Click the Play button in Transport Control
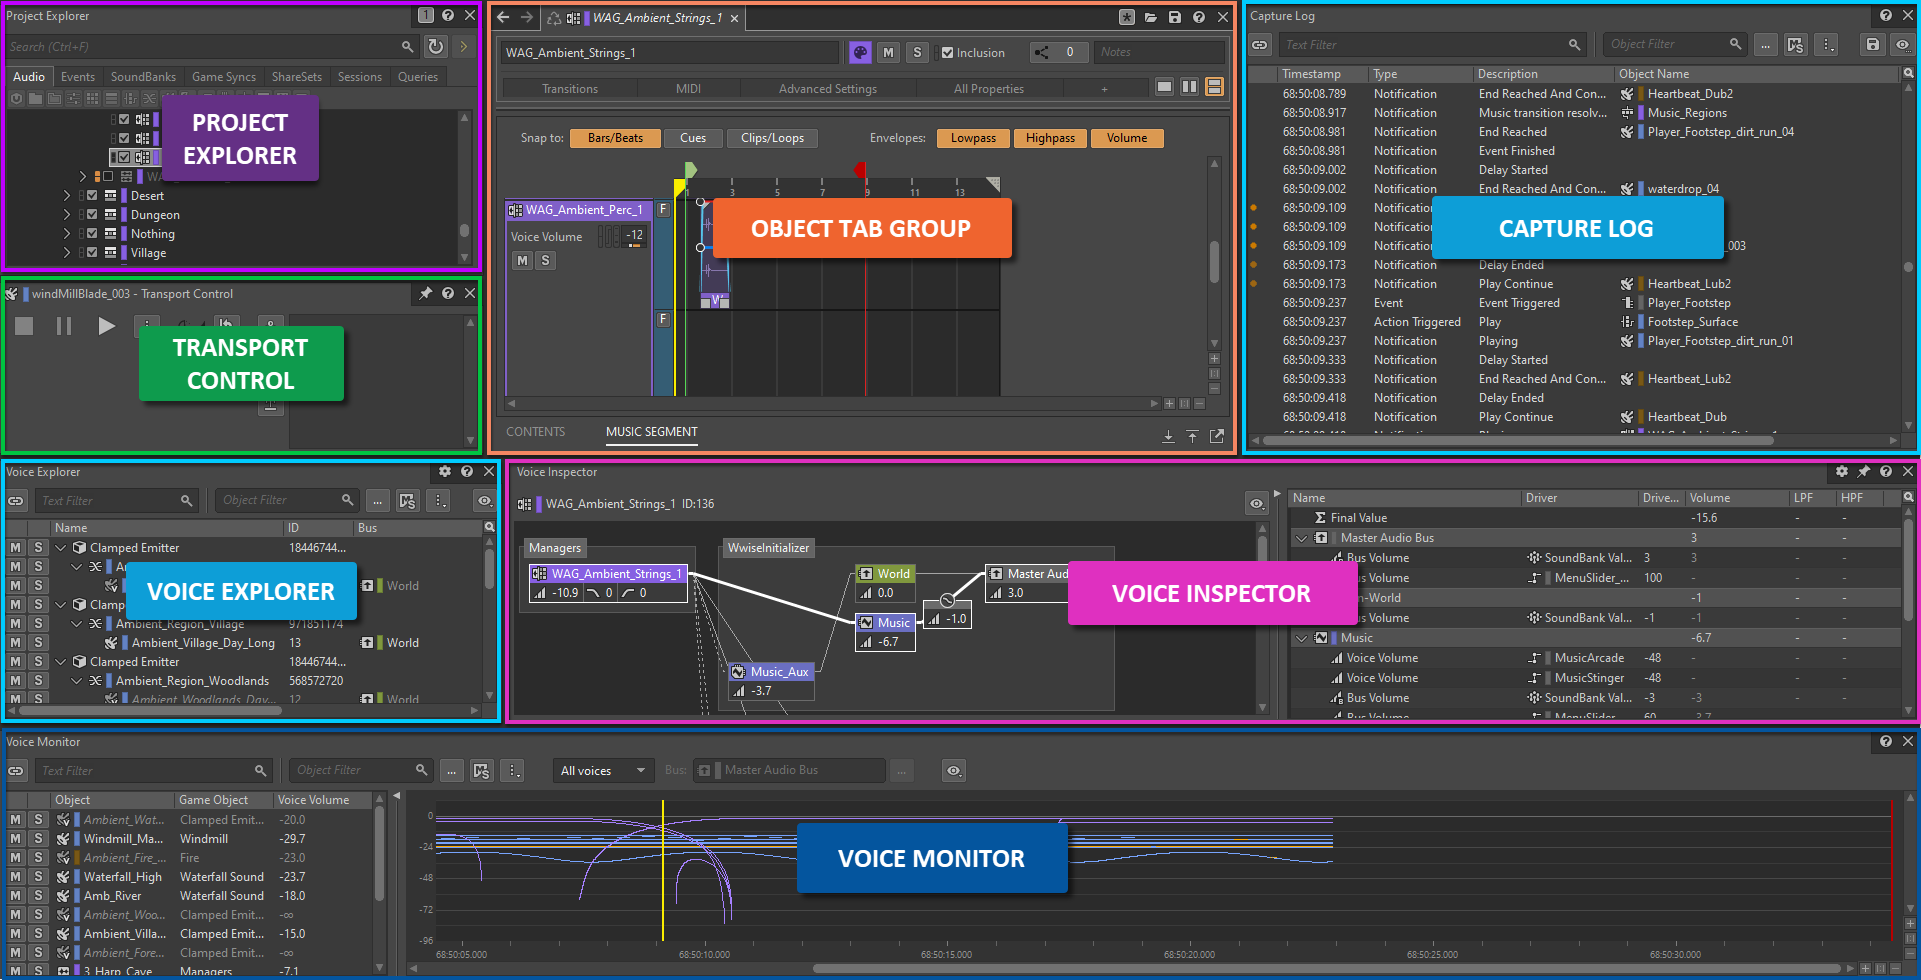 (106, 326)
